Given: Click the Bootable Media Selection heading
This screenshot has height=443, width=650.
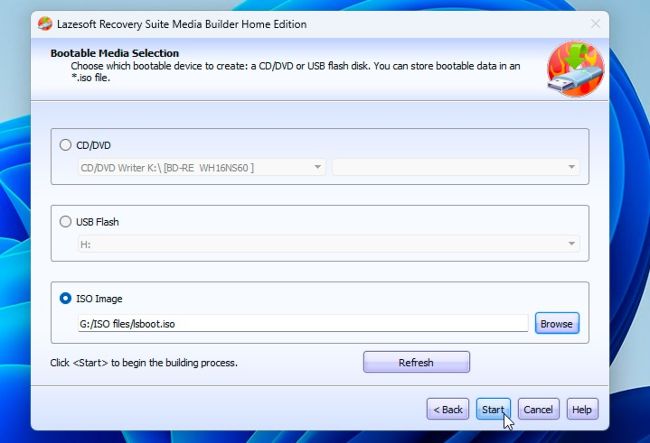Looking at the screenshot, I should (x=115, y=53).
